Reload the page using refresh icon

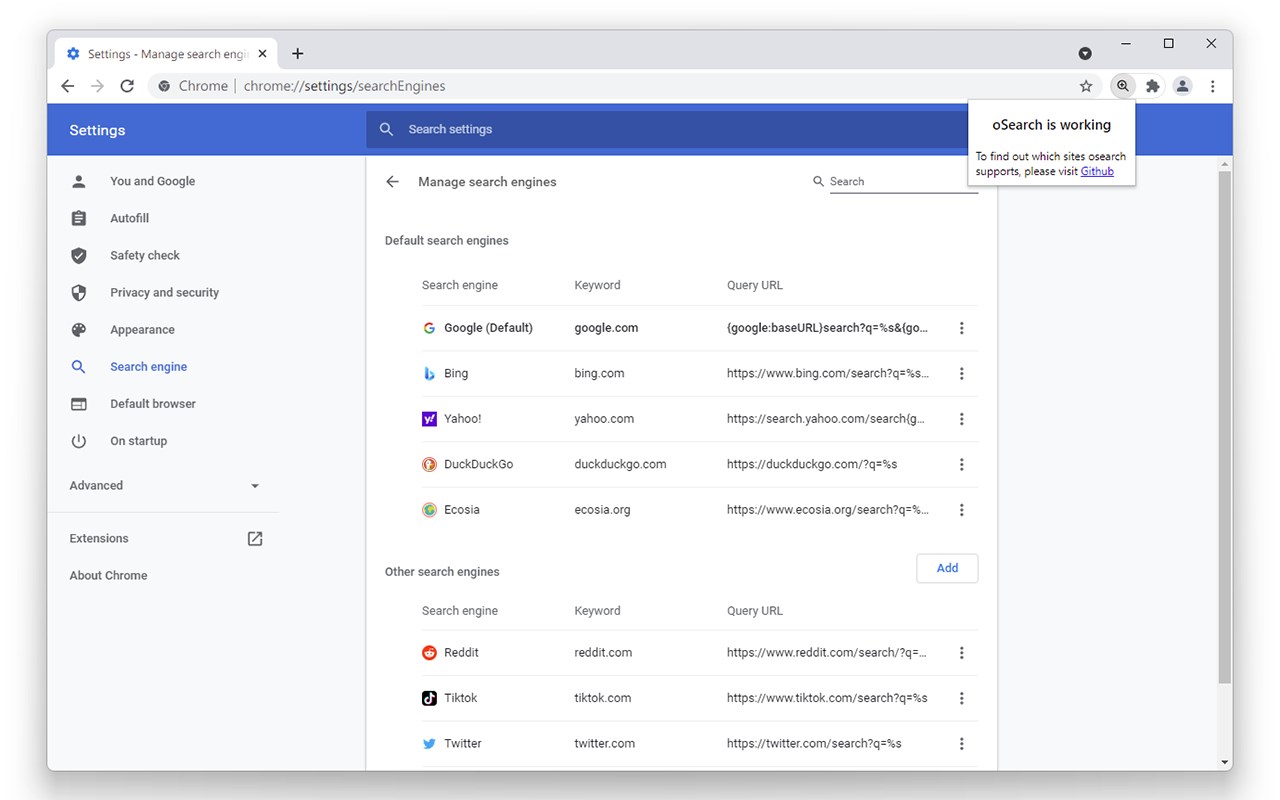pos(127,86)
